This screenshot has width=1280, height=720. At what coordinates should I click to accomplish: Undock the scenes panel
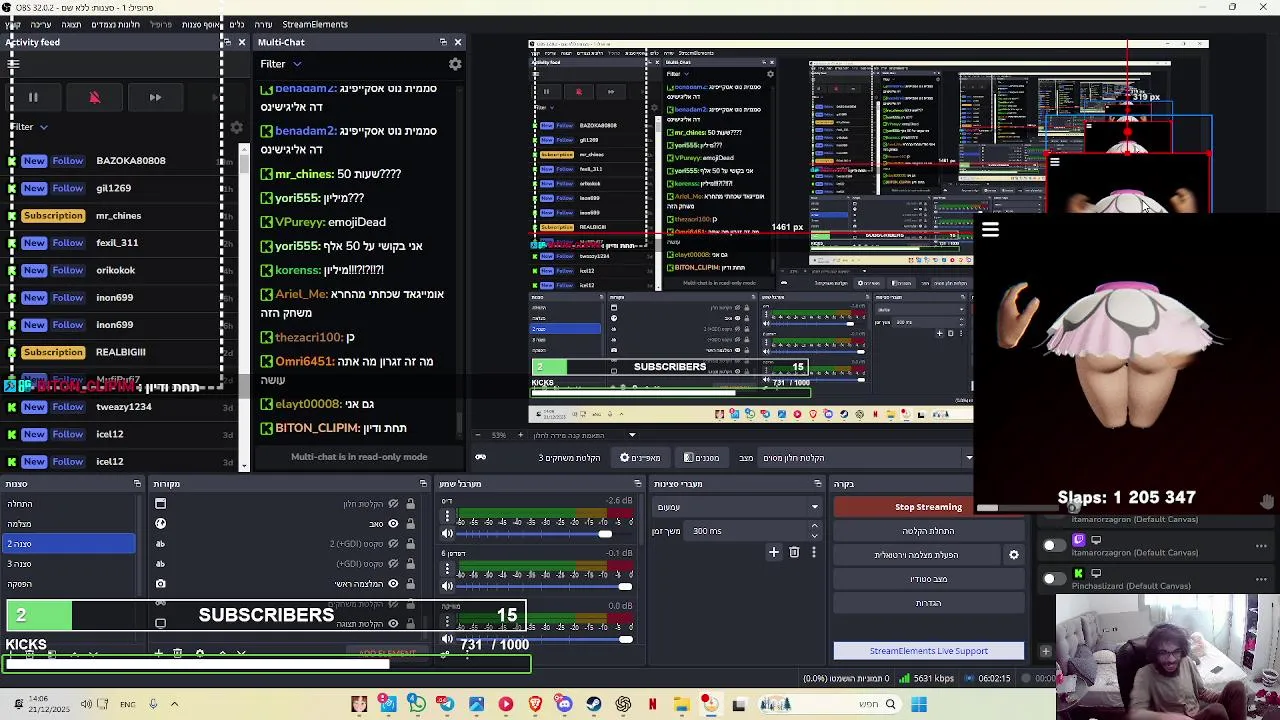click(x=137, y=484)
